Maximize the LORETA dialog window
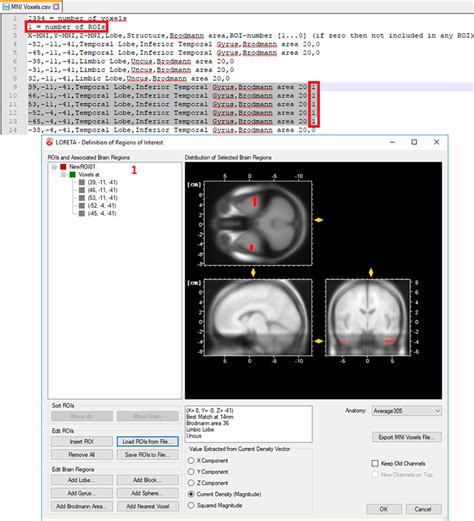This screenshot has width=474, height=521. [x=414, y=142]
